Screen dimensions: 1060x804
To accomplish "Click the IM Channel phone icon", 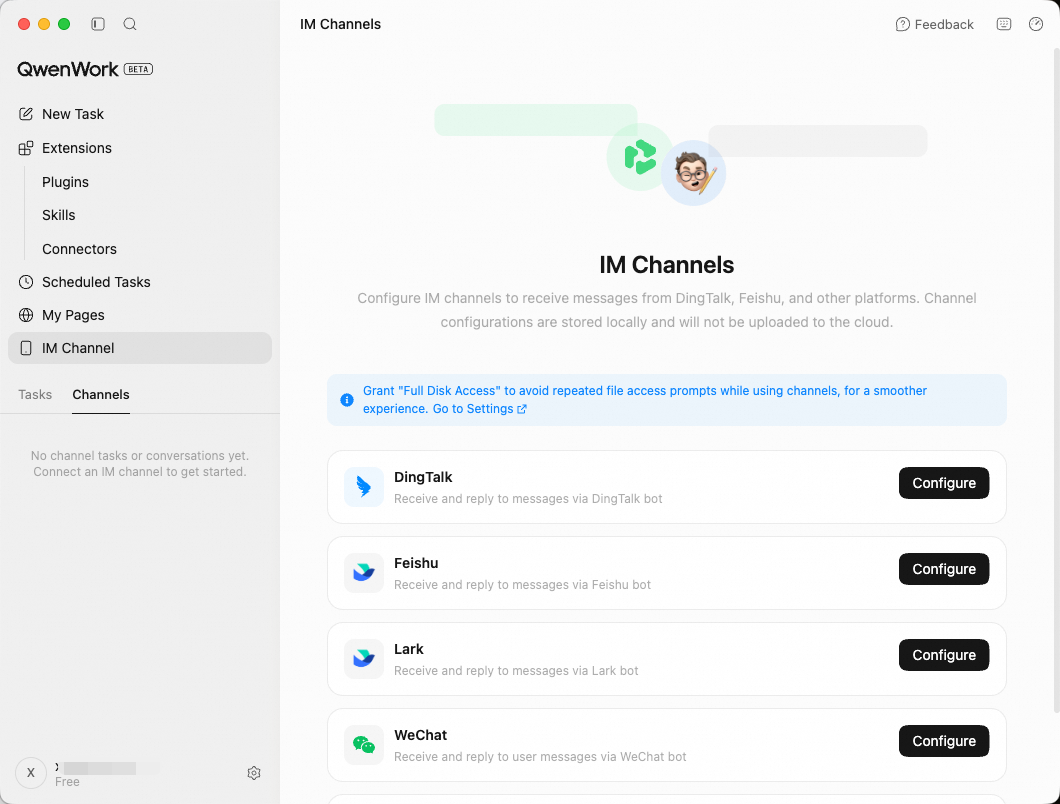I will pyautogui.click(x=26, y=348).
